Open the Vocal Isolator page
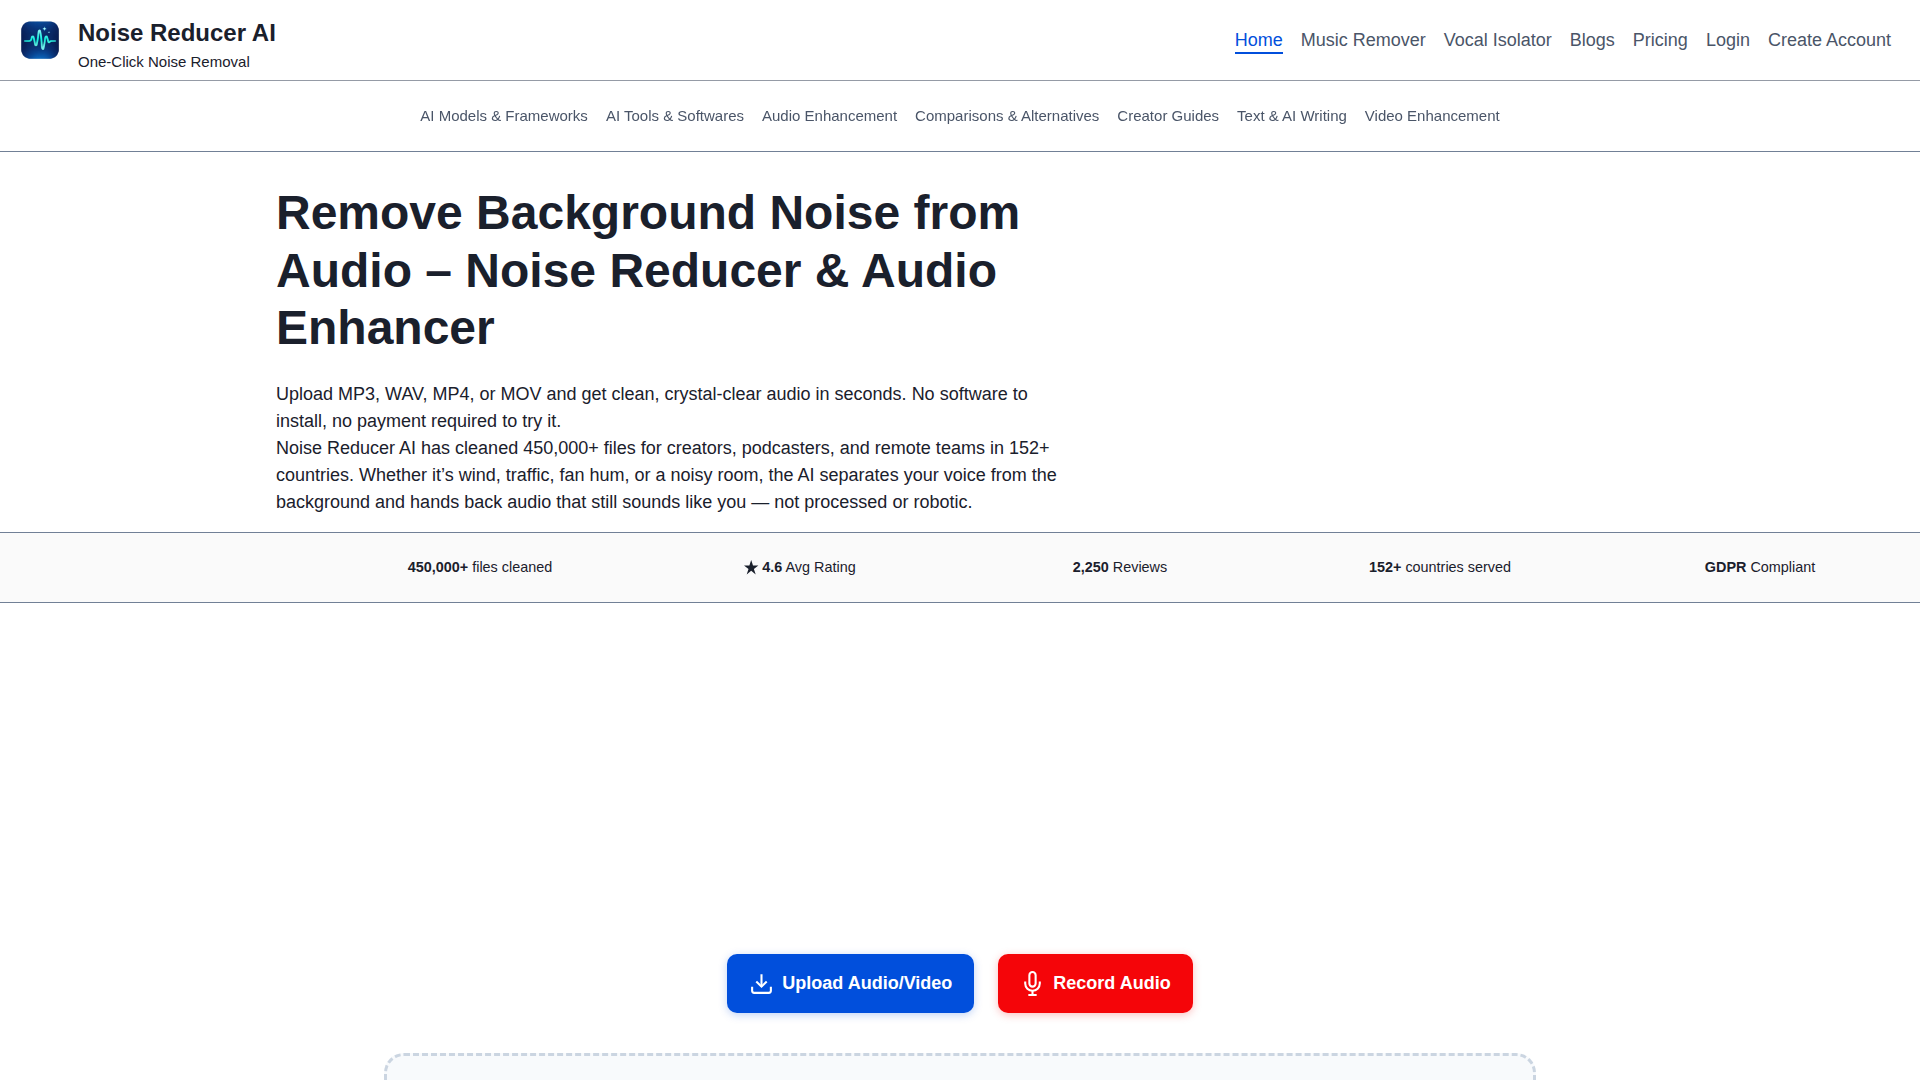This screenshot has width=1920, height=1080. pos(1497,40)
